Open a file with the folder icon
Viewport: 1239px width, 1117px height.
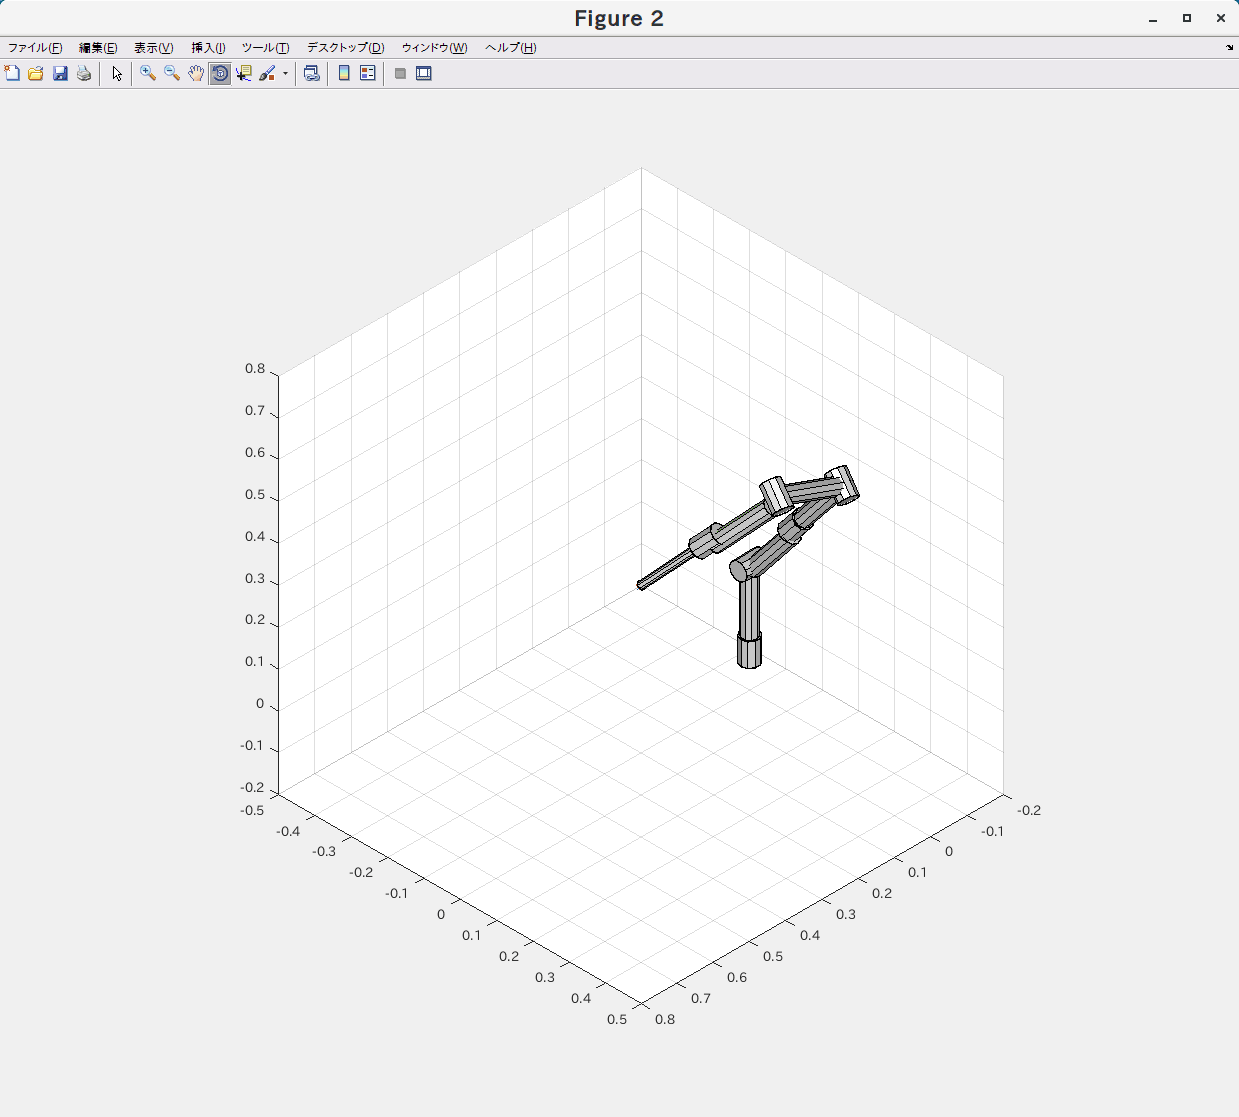tap(36, 73)
